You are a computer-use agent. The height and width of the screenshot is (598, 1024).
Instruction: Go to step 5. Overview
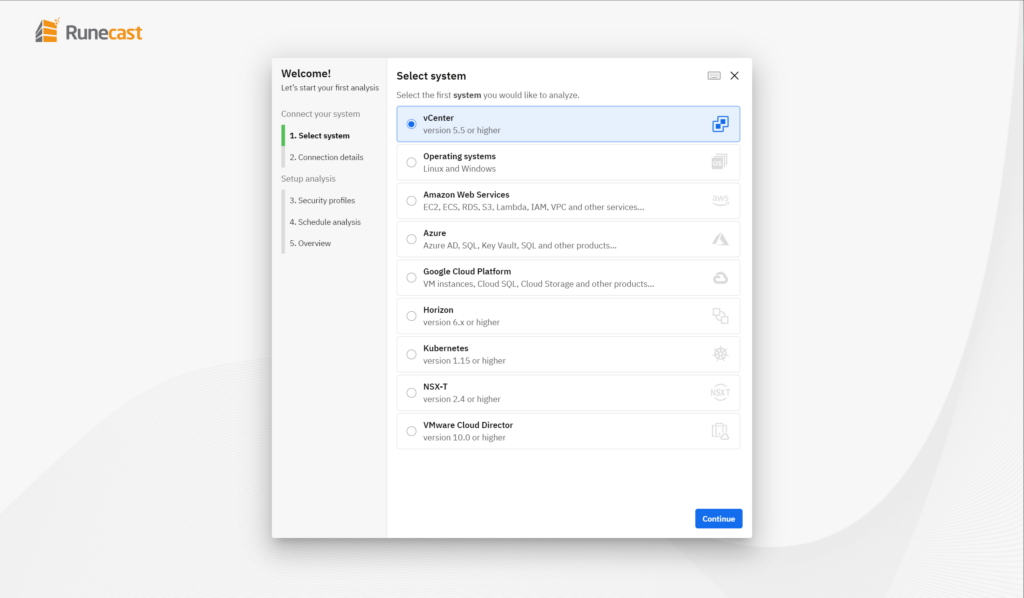tap(310, 244)
